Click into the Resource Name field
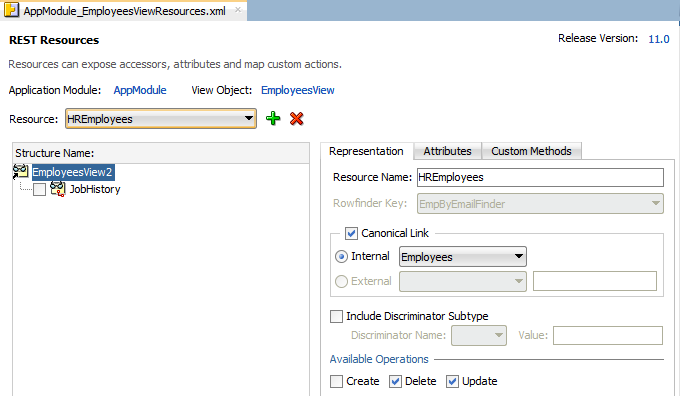Image resolution: width=680 pixels, height=396 pixels. point(540,177)
